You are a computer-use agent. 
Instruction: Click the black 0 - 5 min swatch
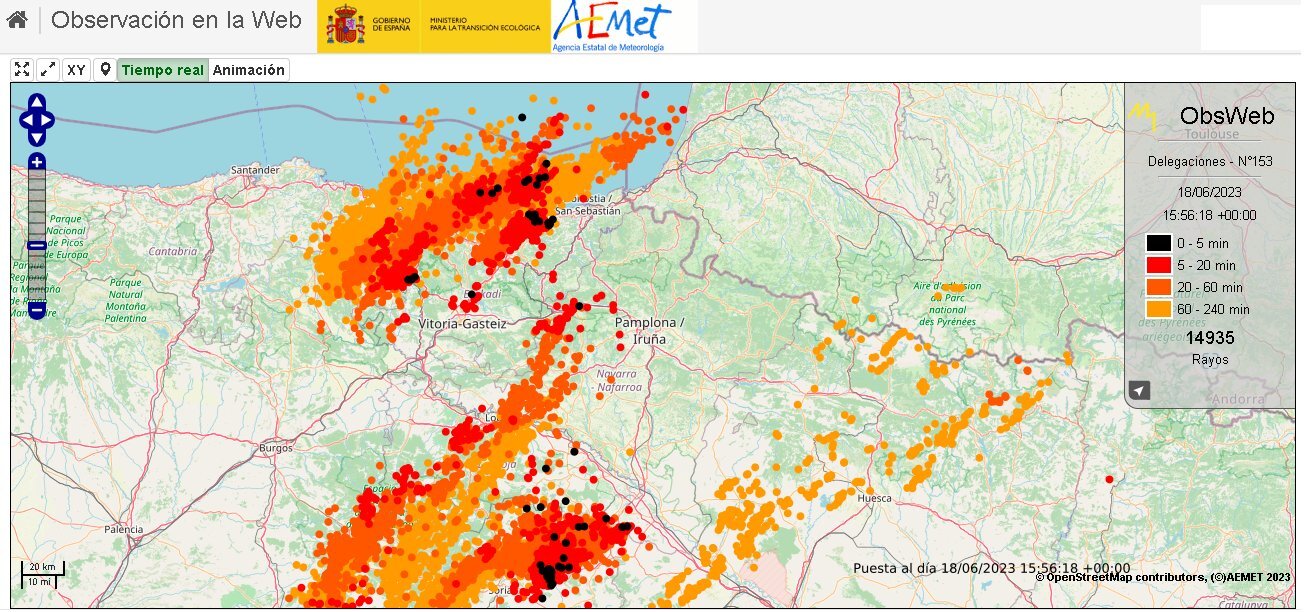coord(1158,243)
